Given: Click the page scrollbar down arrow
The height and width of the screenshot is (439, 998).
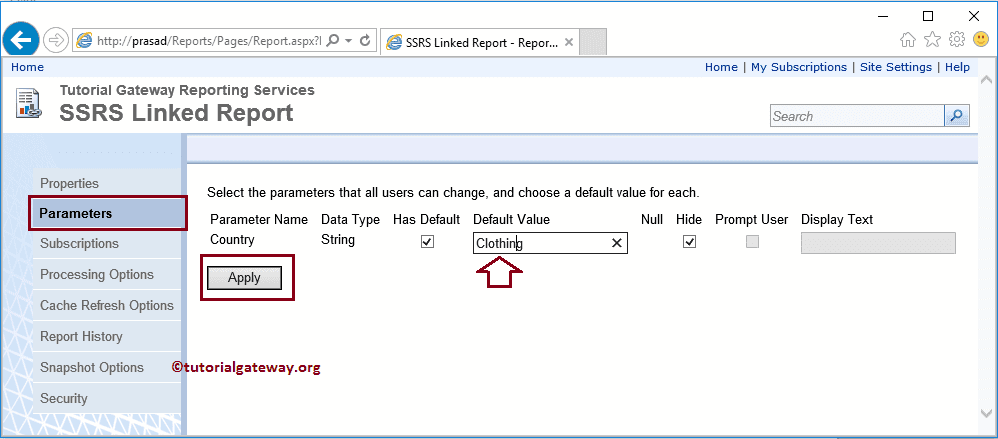Looking at the screenshot, I should 987,414.
